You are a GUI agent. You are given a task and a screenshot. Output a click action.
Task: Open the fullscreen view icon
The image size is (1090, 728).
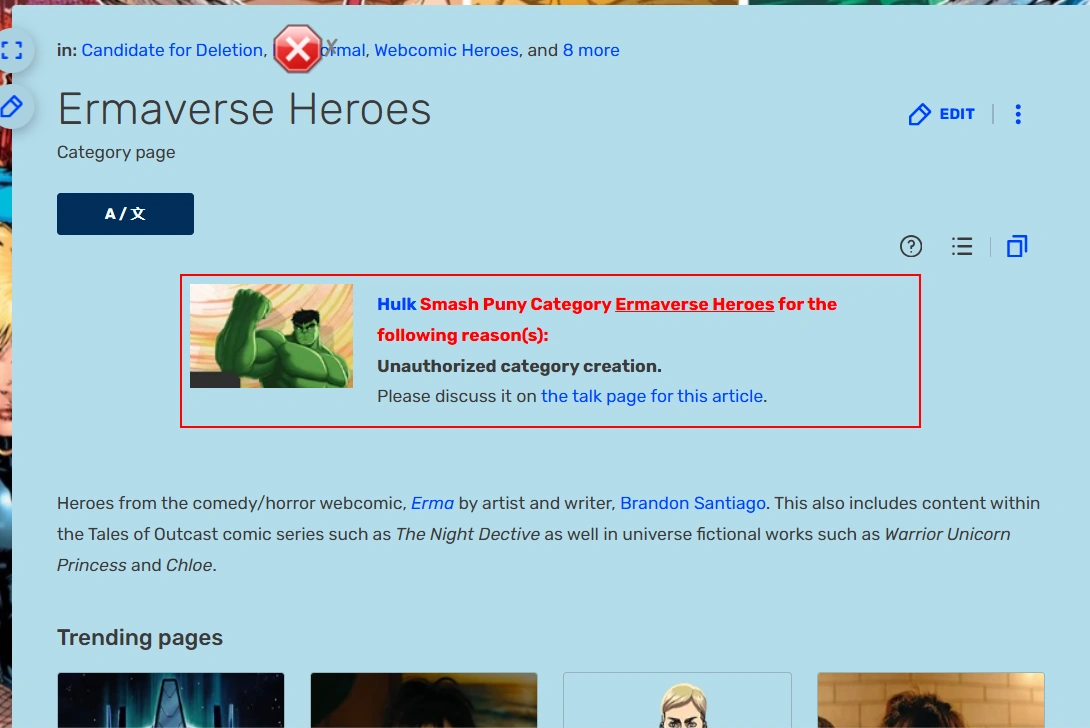[14, 50]
